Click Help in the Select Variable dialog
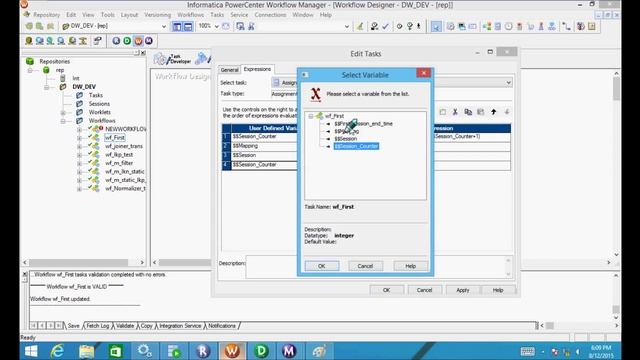Viewport: 640px width, 360px height. coord(411,266)
